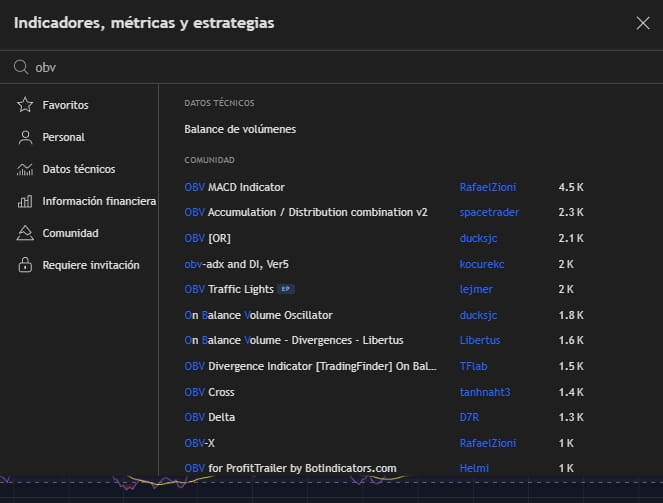The image size is (663, 503).
Task: Click the chart icon beside Datos técnicos
Action: (25, 169)
